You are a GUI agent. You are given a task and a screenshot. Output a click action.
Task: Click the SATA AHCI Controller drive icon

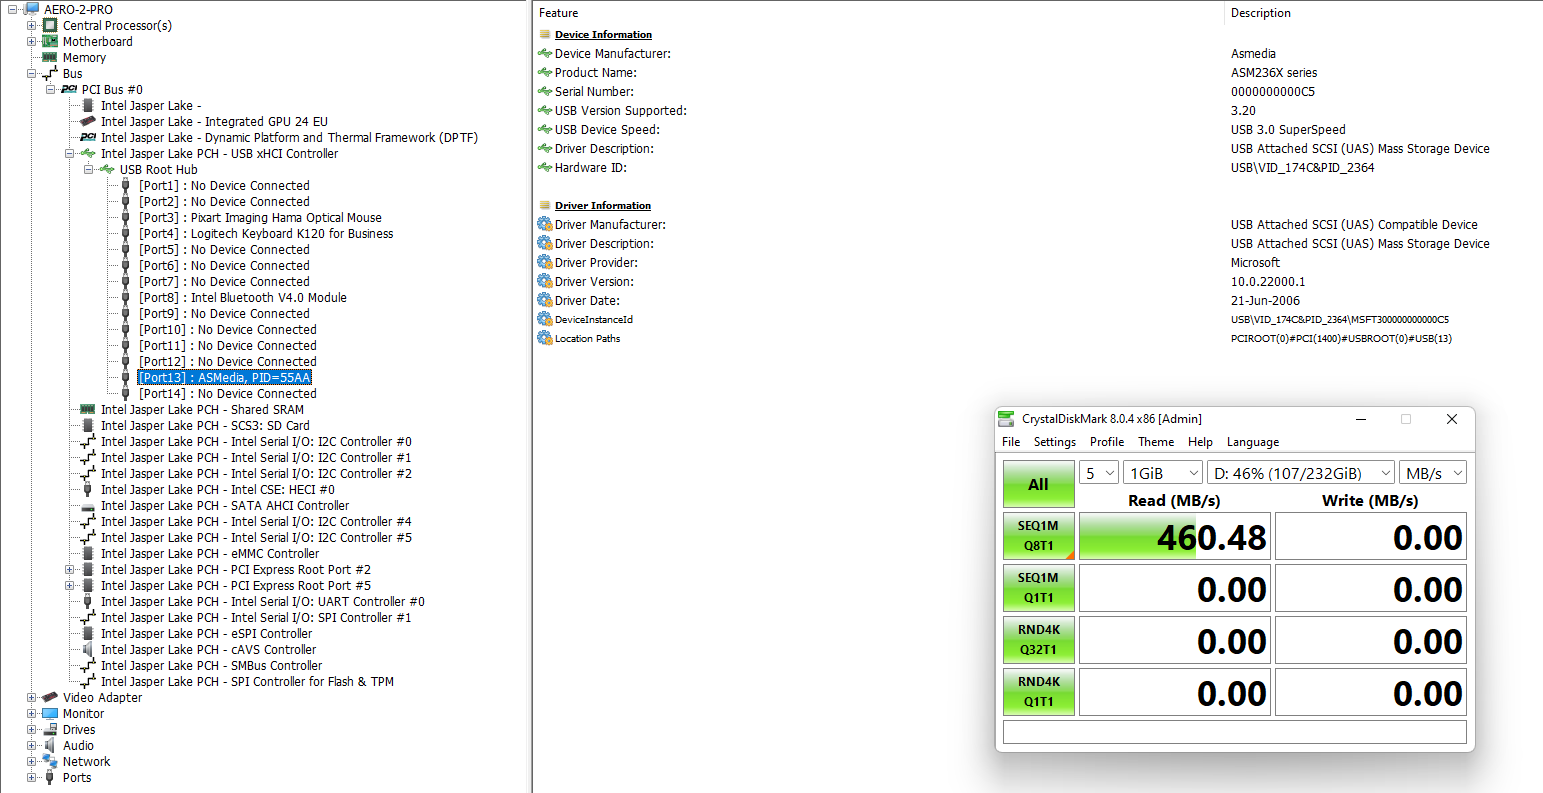point(88,505)
